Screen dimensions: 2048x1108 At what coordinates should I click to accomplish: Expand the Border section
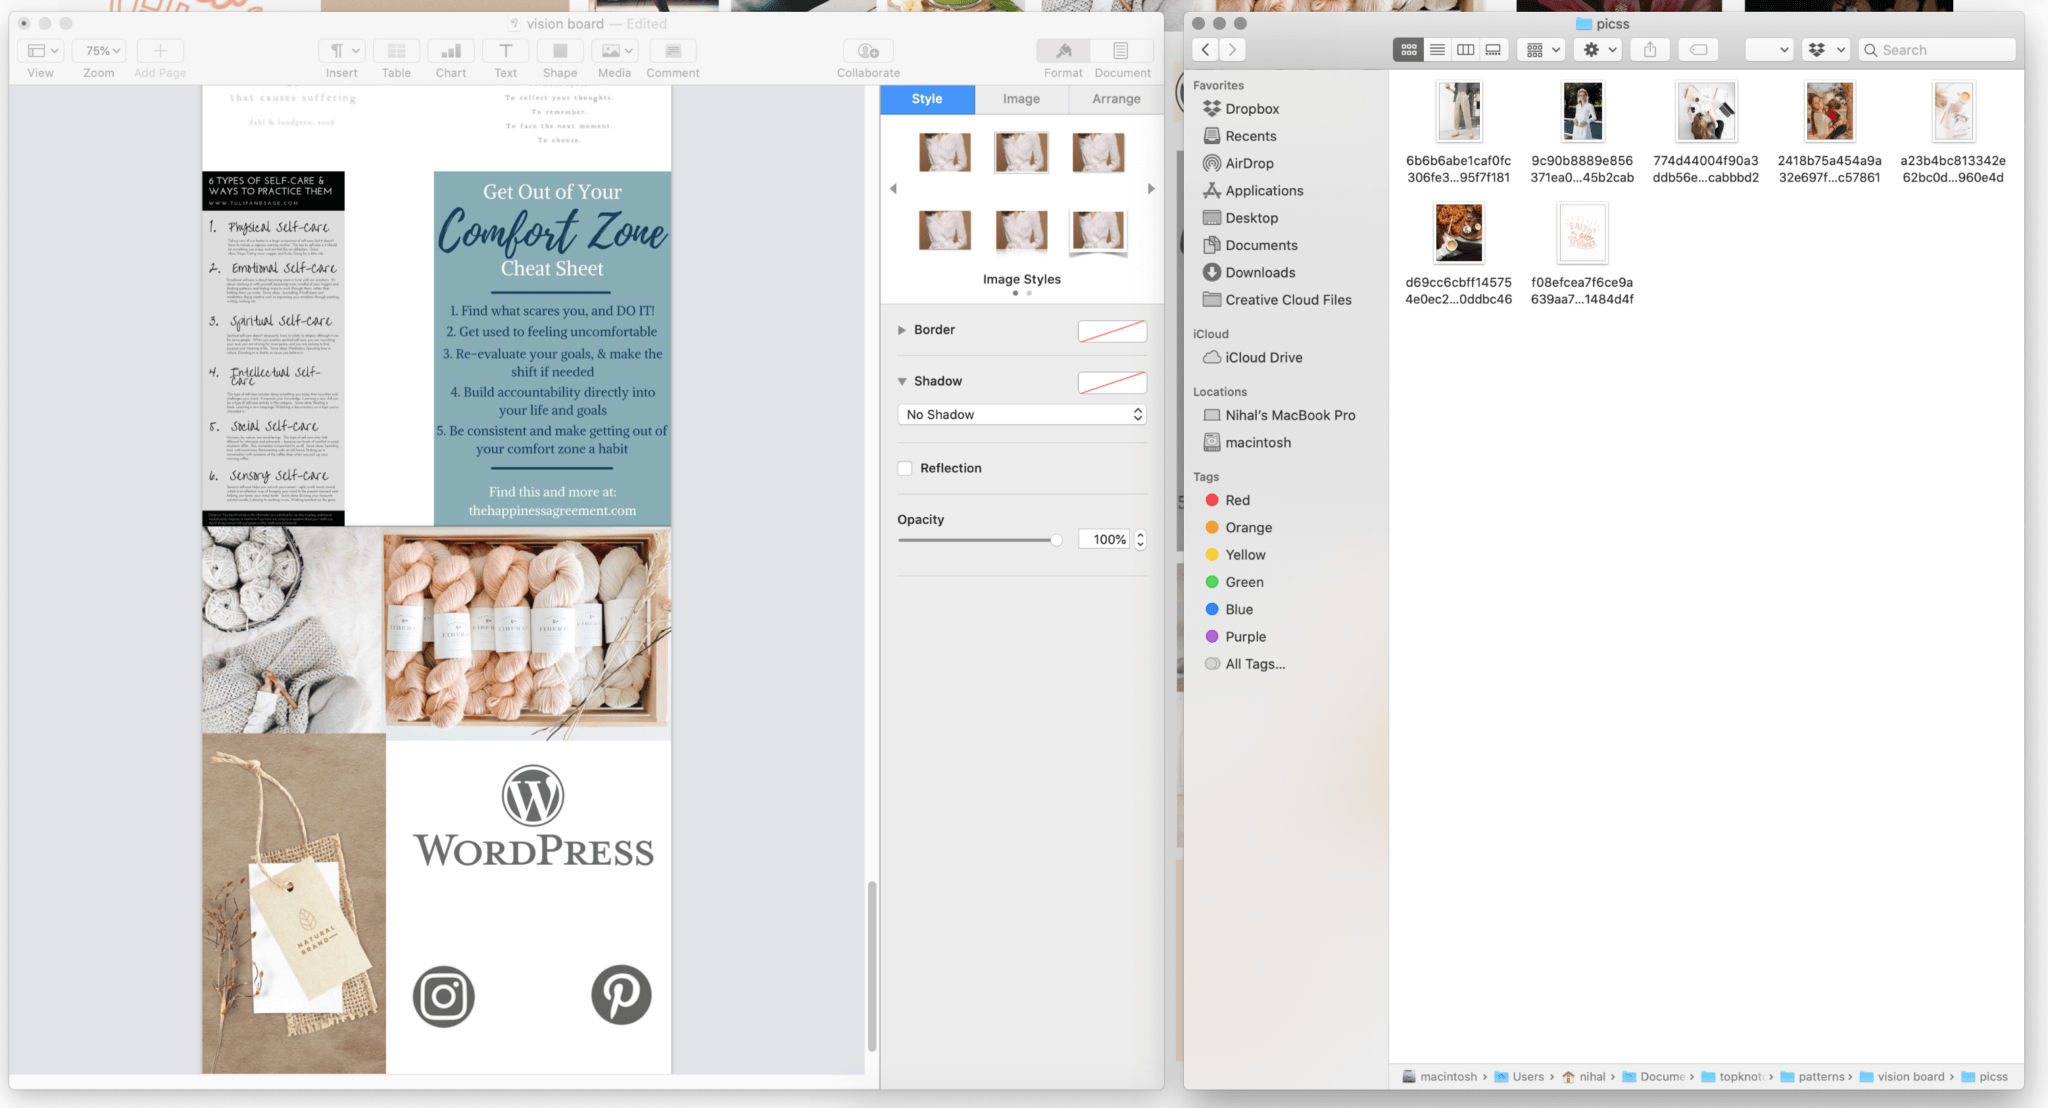[901, 330]
